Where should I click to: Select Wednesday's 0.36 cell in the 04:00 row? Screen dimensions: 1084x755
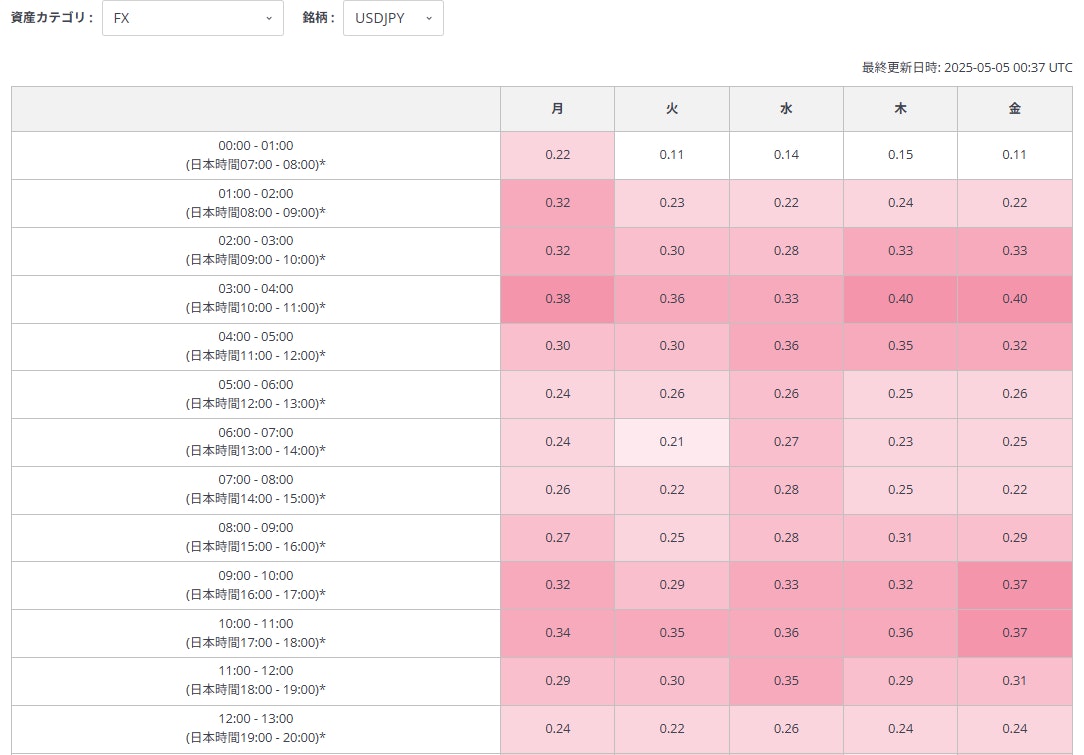(786, 346)
